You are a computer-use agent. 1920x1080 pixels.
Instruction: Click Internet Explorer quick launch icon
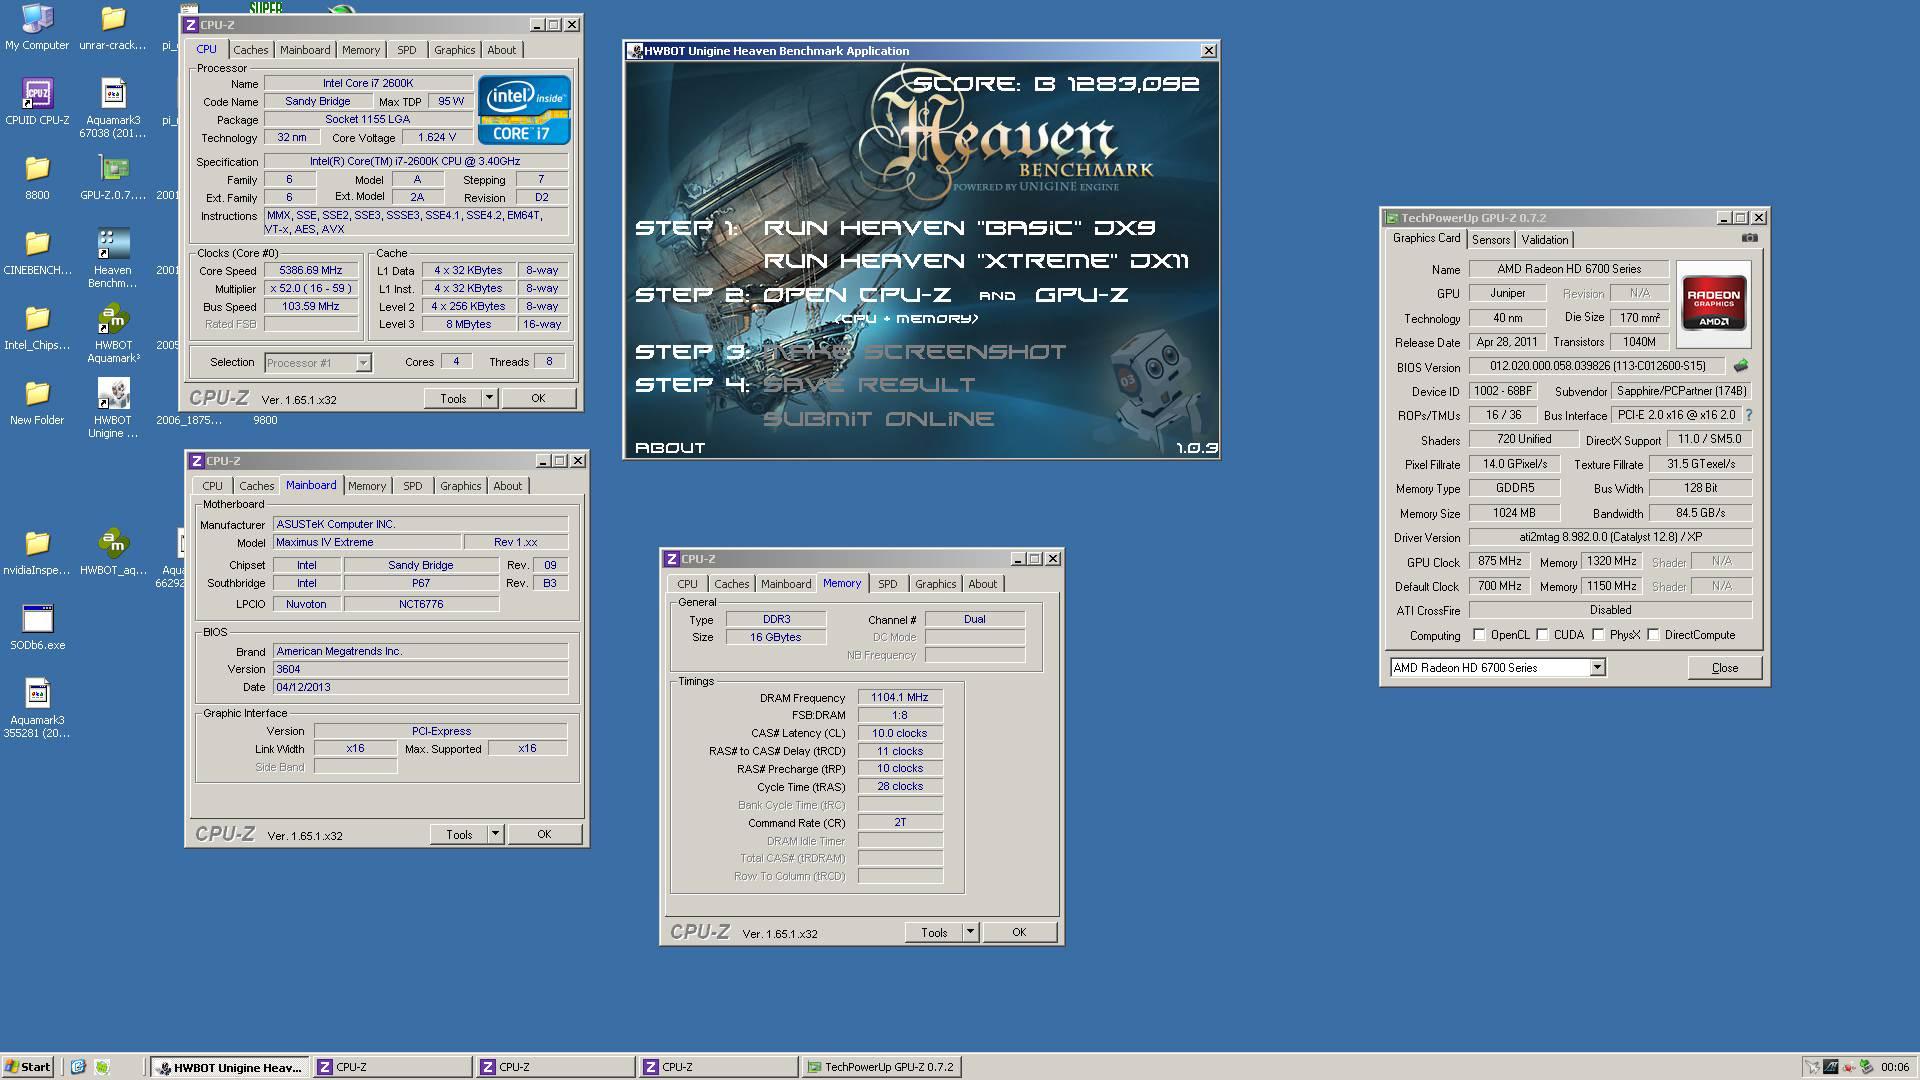coord(78,1067)
